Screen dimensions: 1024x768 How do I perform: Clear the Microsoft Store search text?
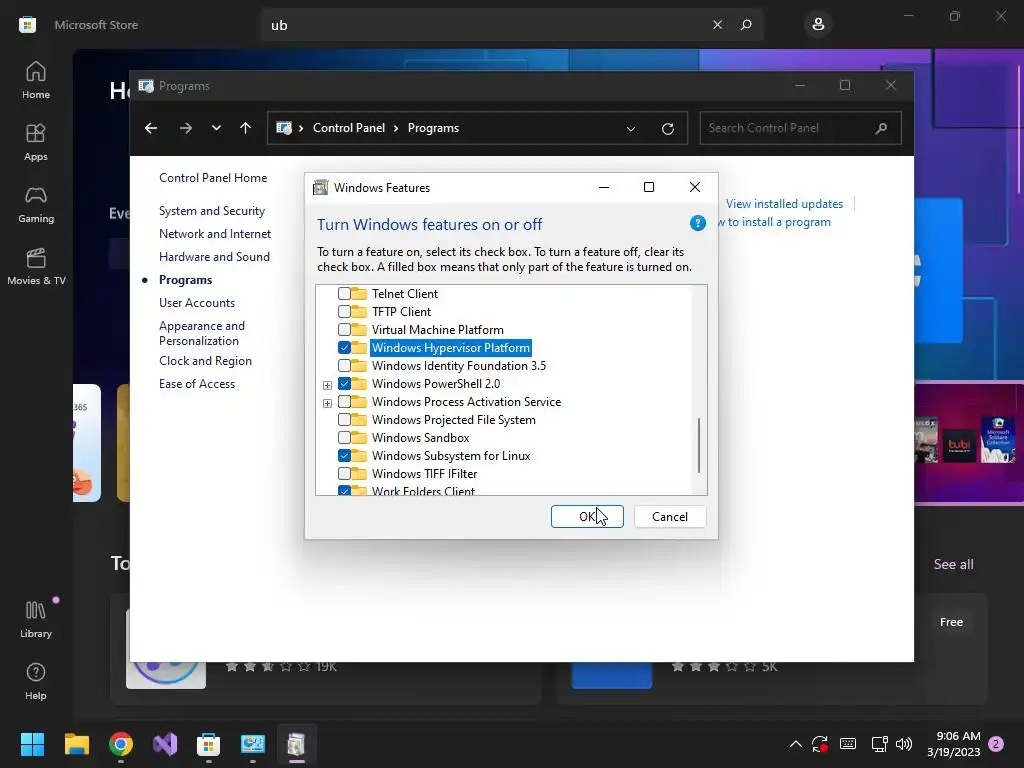717,25
